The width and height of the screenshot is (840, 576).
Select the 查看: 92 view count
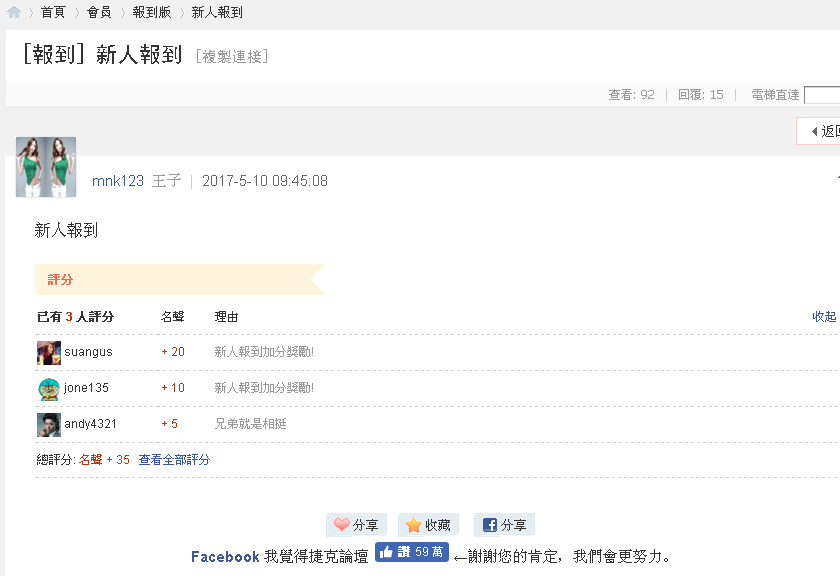coord(632,95)
